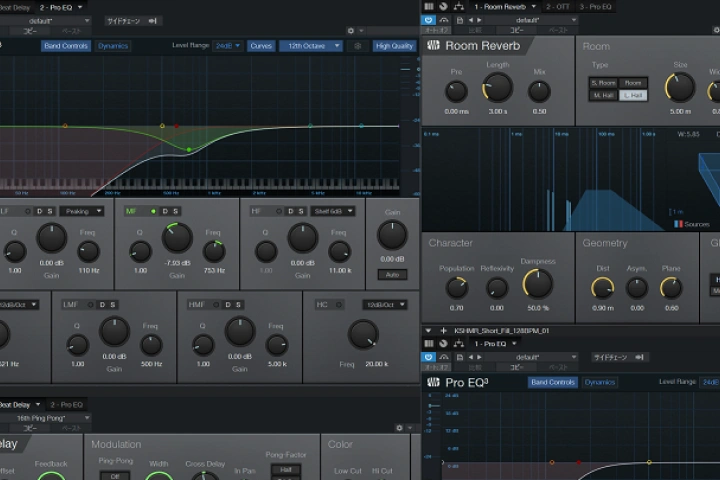Go to next preset in Room Reverb header
This screenshot has height=480, width=720.
pyautogui.click(x=479, y=20)
